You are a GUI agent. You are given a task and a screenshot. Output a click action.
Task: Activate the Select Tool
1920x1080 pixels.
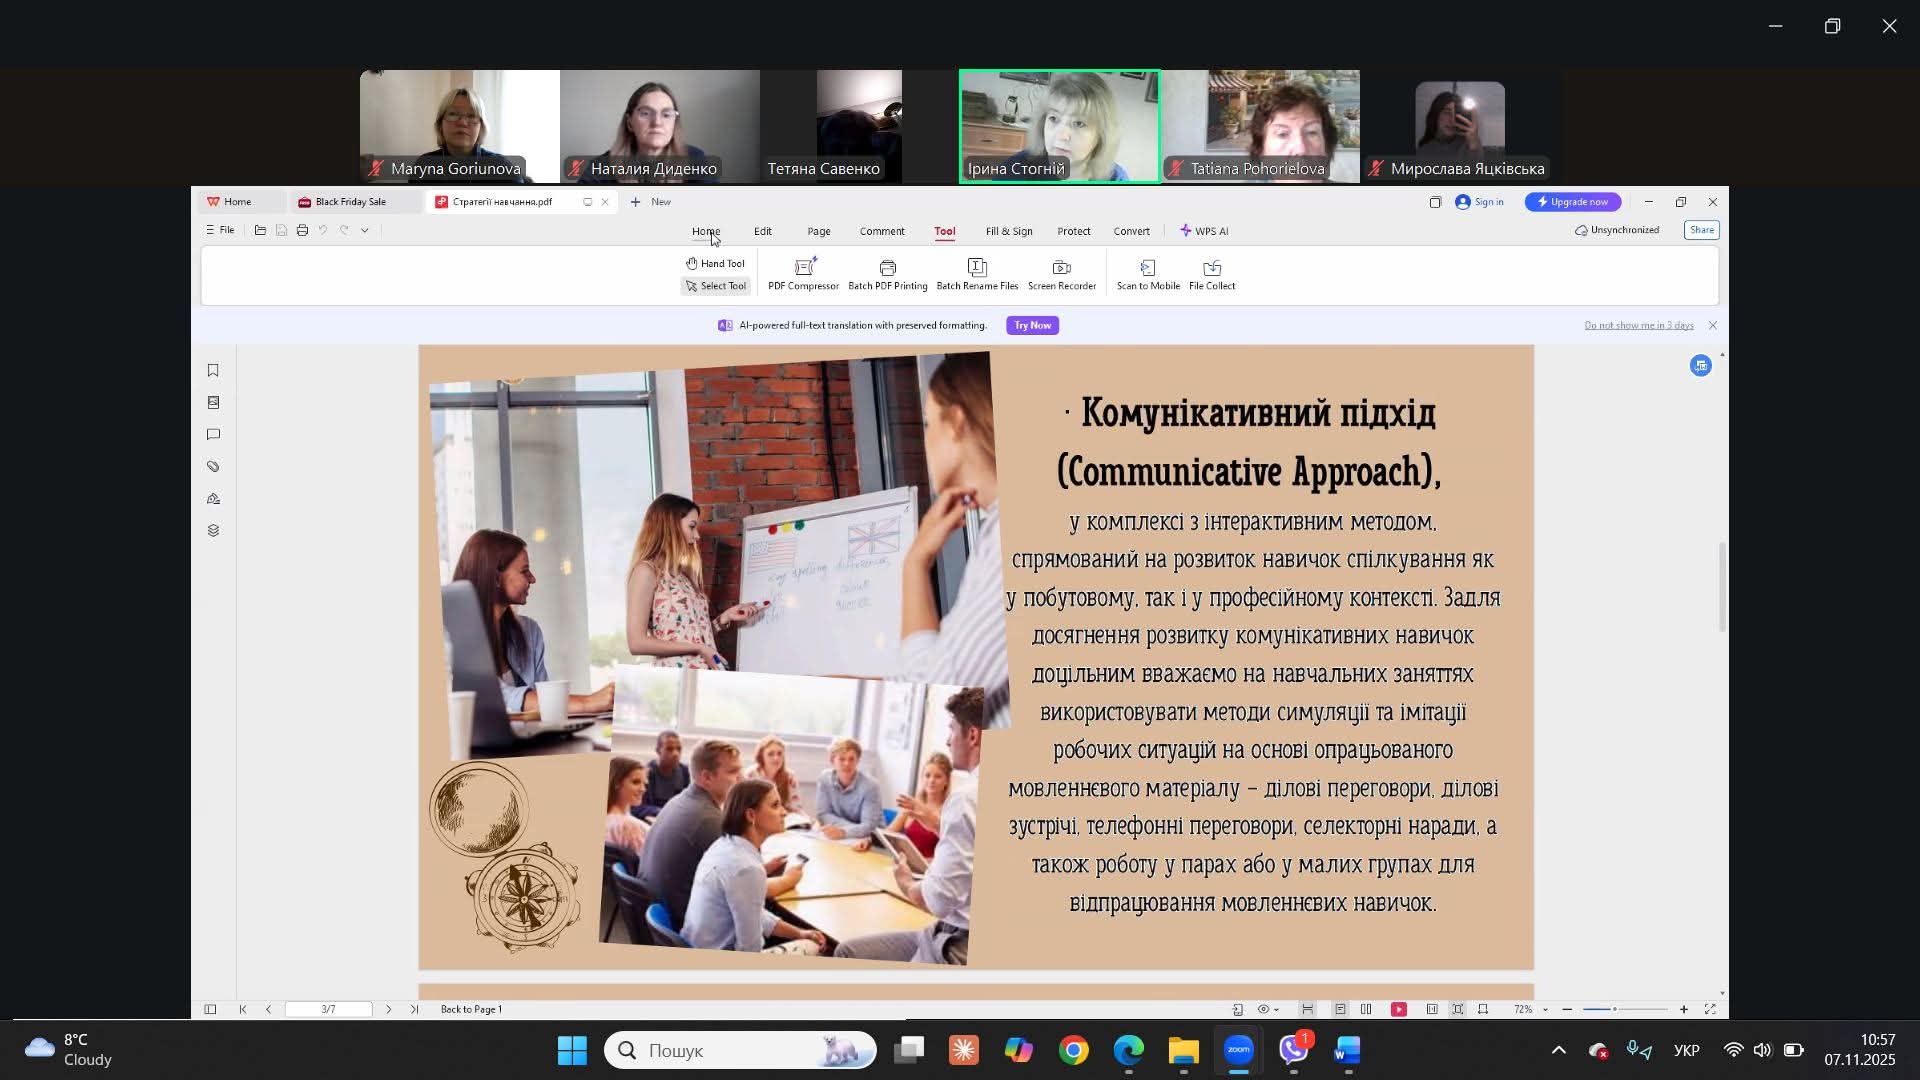point(715,286)
